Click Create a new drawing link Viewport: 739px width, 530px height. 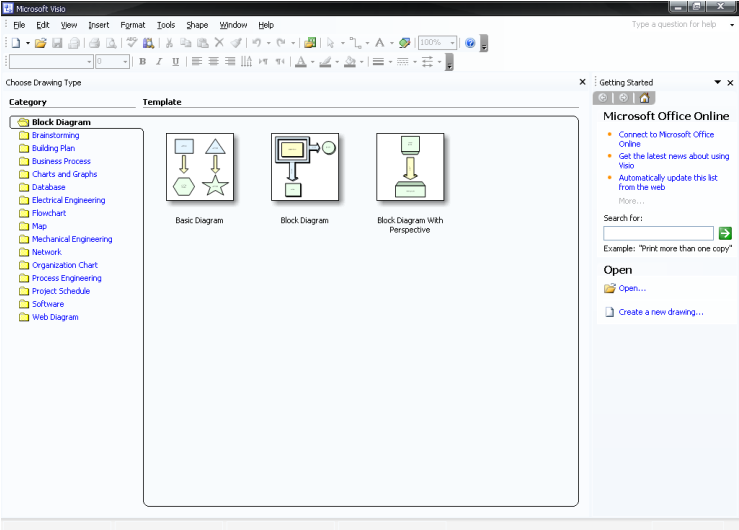point(661,312)
